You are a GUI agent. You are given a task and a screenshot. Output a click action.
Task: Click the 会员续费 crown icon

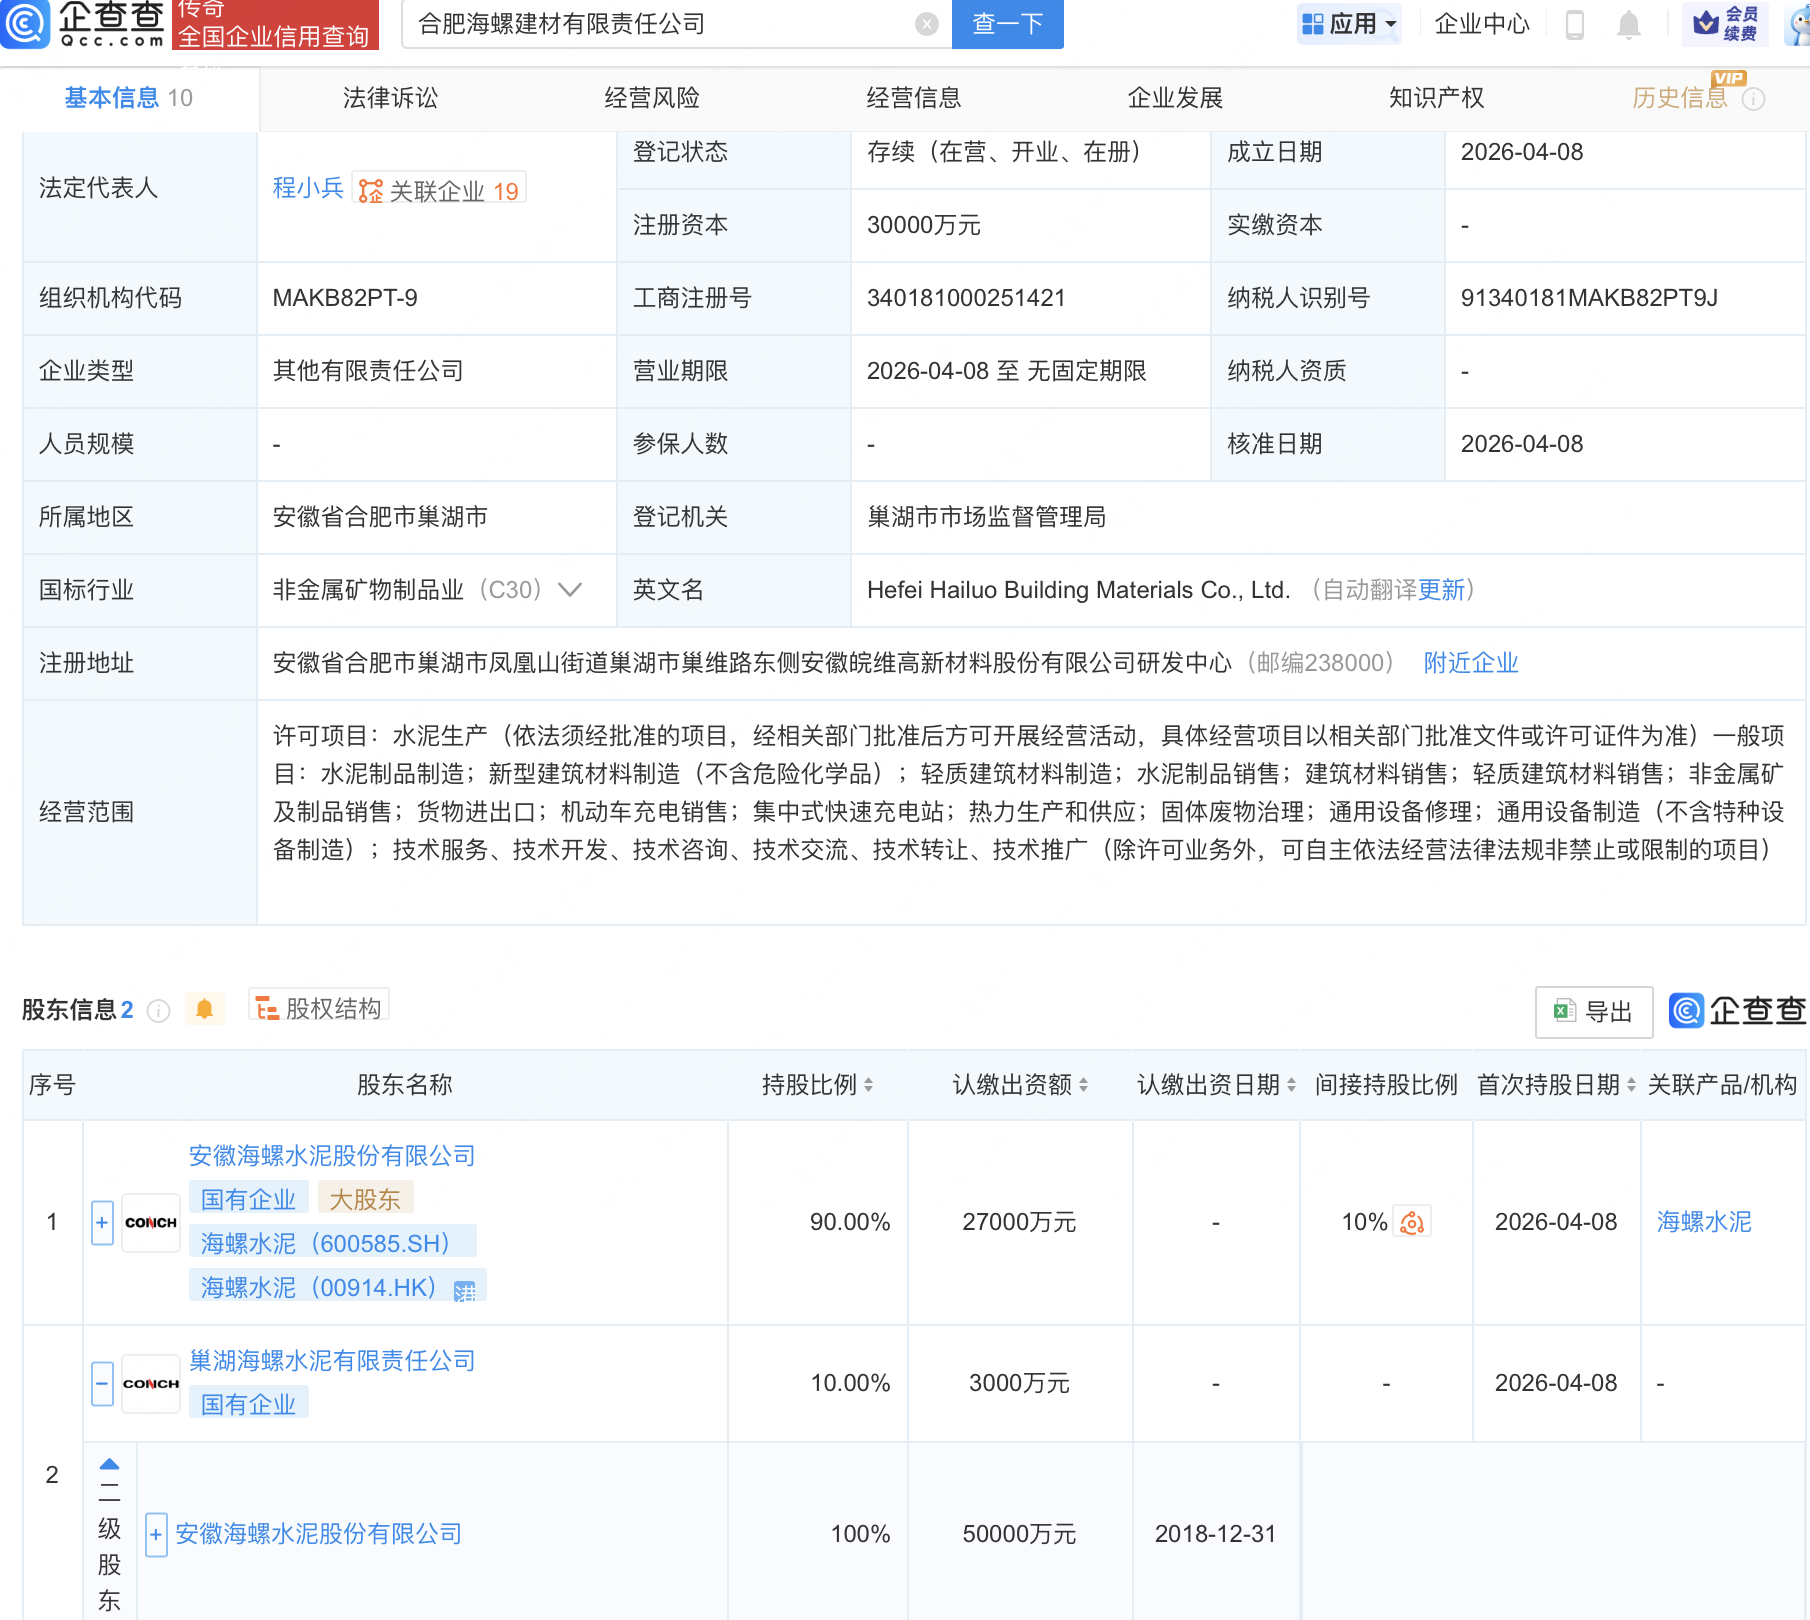(x=1706, y=25)
